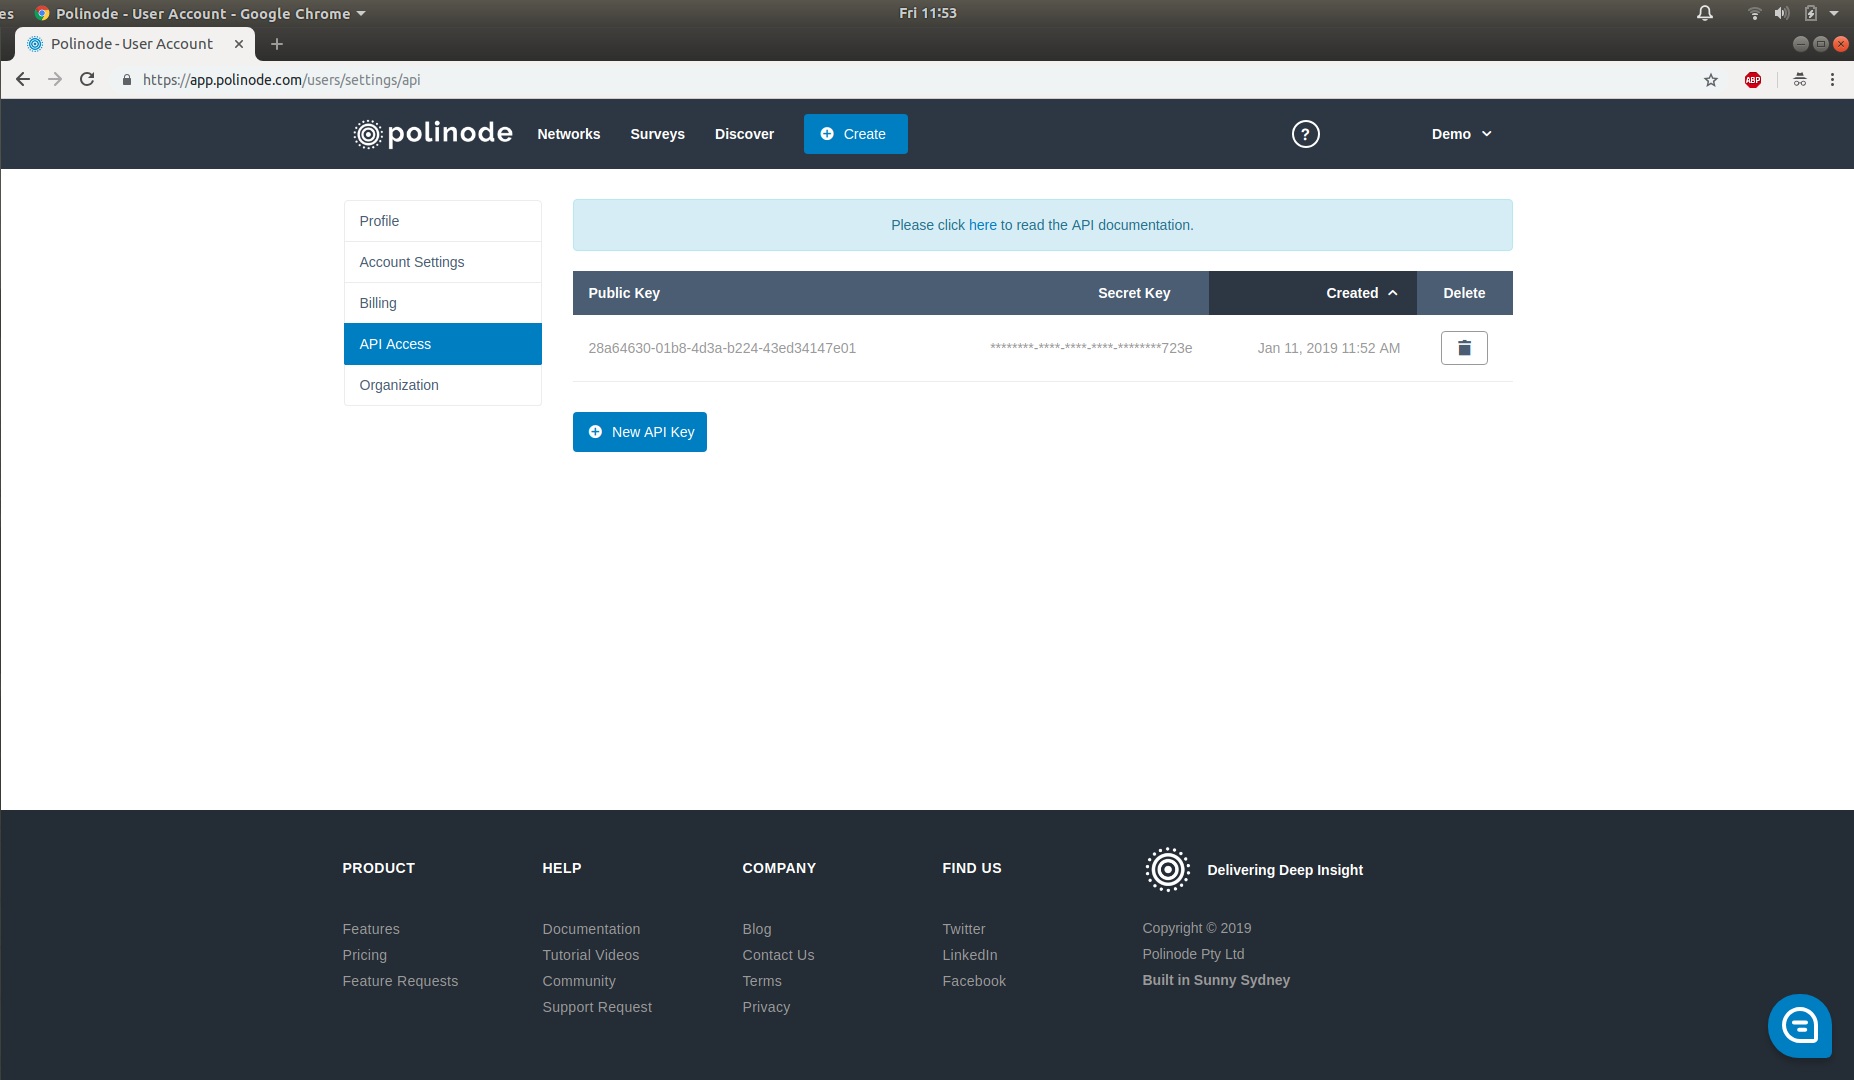The height and width of the screenshot is (1080, 1854).
Task: Close the Polinode - User Account tab
Action: [x=239, y=44]
